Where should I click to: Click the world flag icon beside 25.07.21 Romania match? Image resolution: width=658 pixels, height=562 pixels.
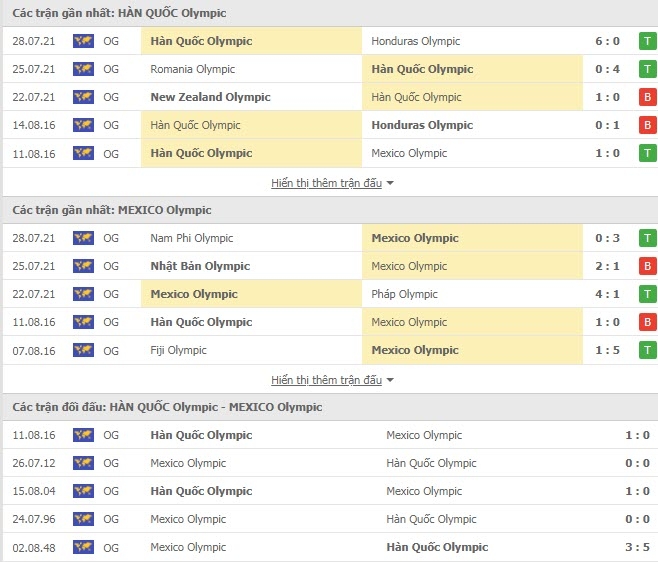tap(83, 69)
